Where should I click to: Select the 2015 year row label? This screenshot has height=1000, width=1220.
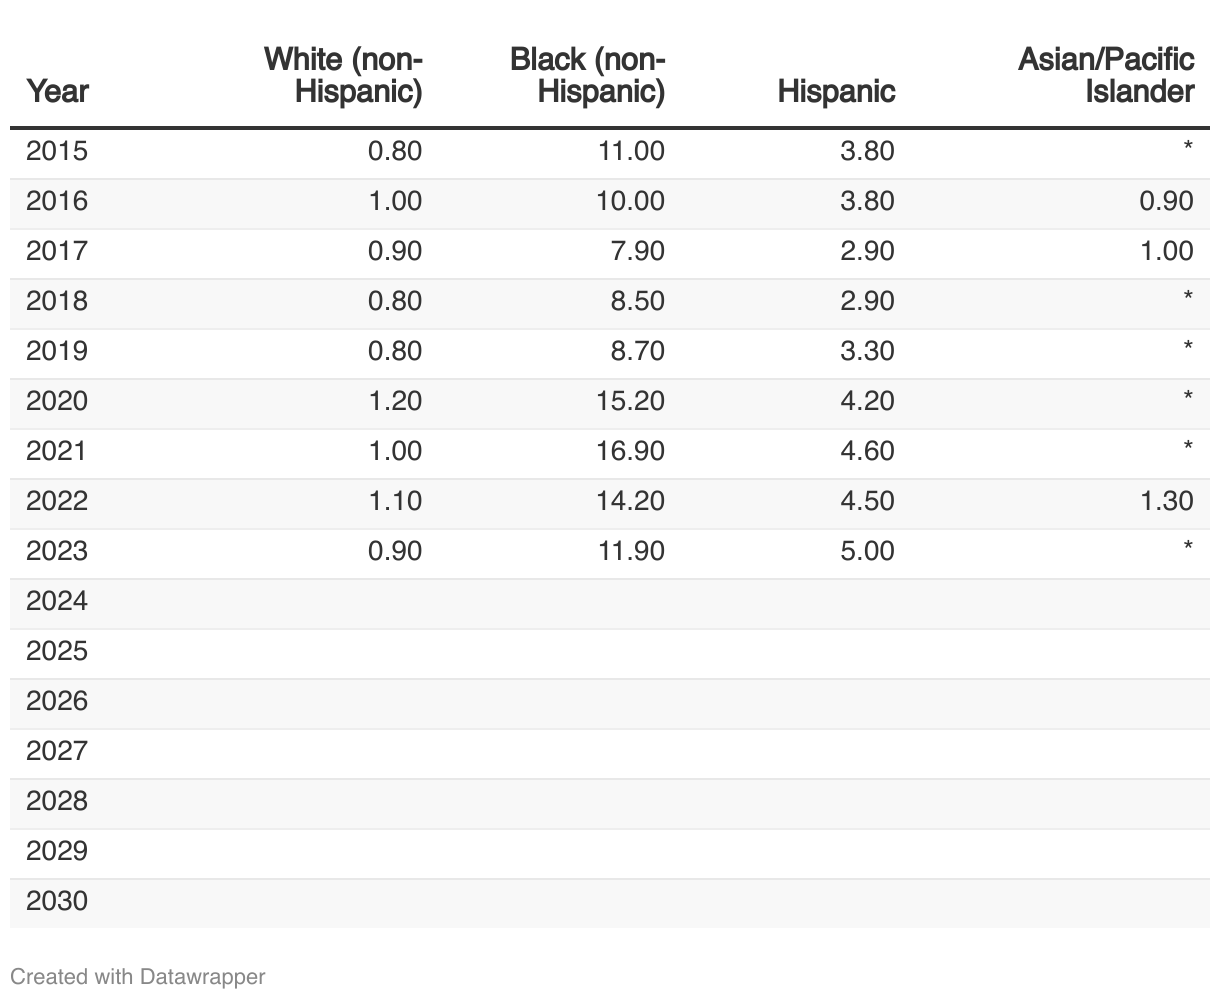pyautogui.click(x=57, y=151)
